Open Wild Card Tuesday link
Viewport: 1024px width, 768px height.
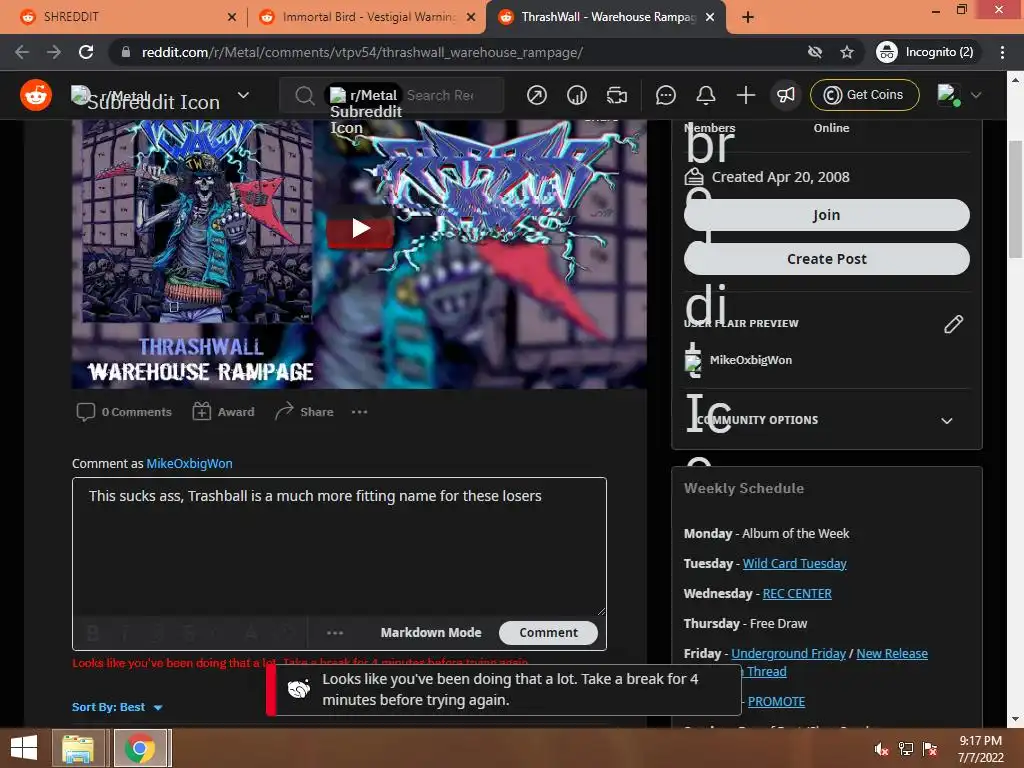pos(794,564)
